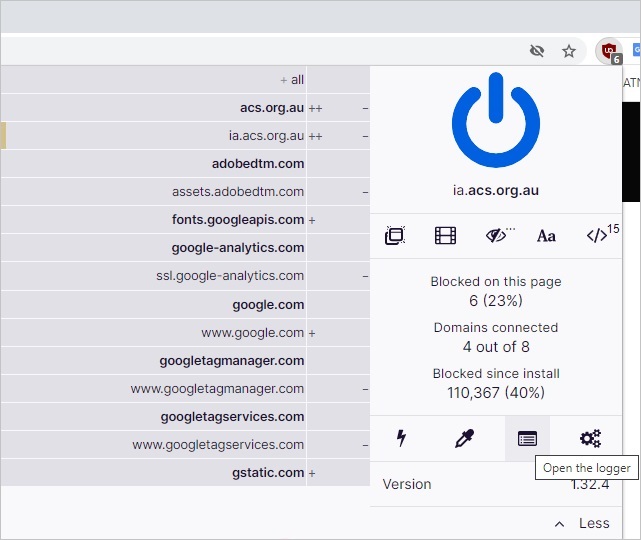The width and height of the screenshot is (641, 540).
Task: Collapse panel with Less chevron
Action: click(x=582, y=523)
